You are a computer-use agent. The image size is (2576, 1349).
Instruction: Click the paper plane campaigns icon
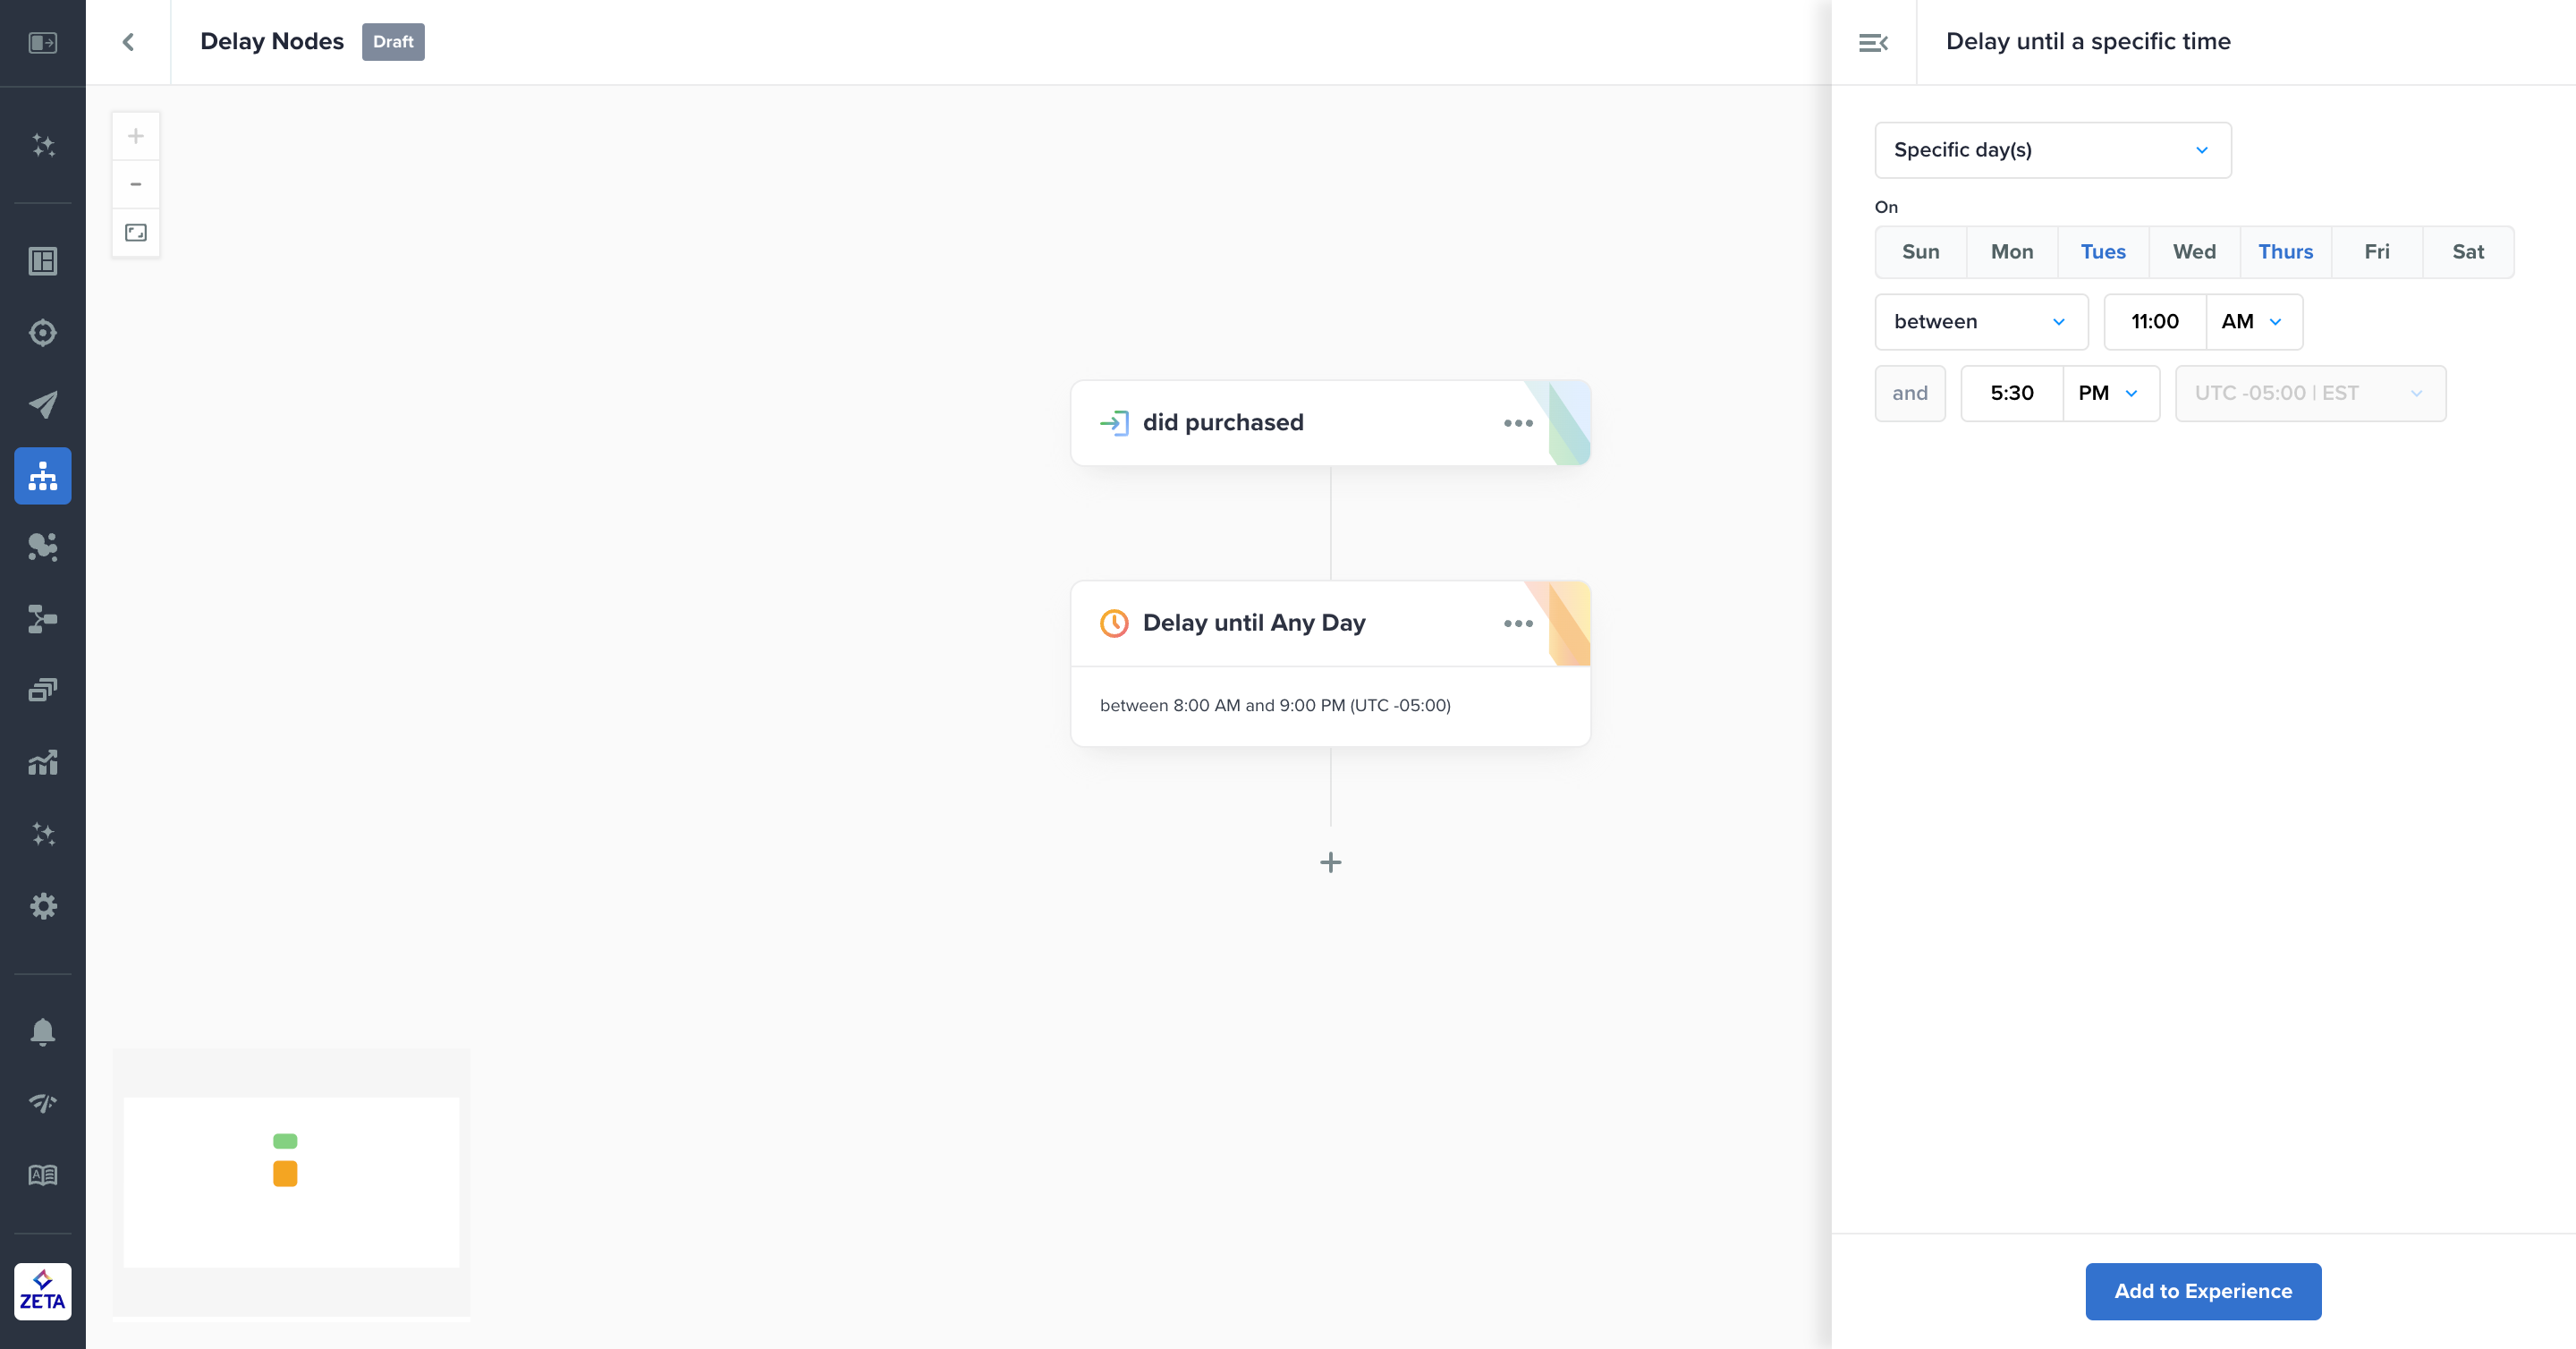click(x=42, y=404)
